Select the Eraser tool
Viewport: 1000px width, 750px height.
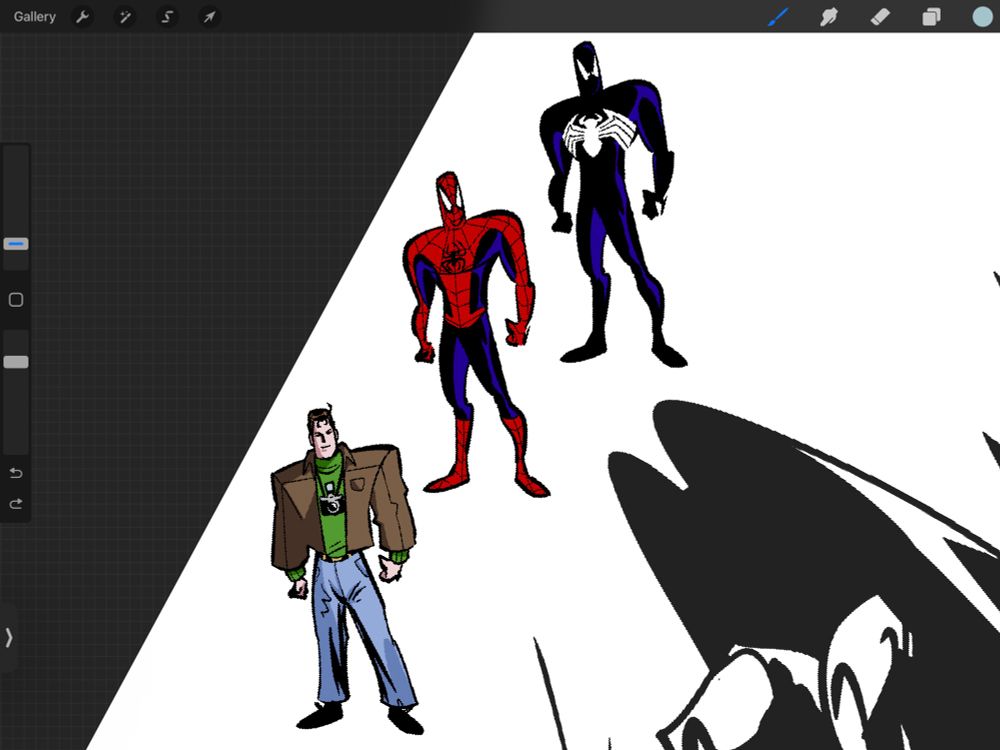[x=880, y=17]
